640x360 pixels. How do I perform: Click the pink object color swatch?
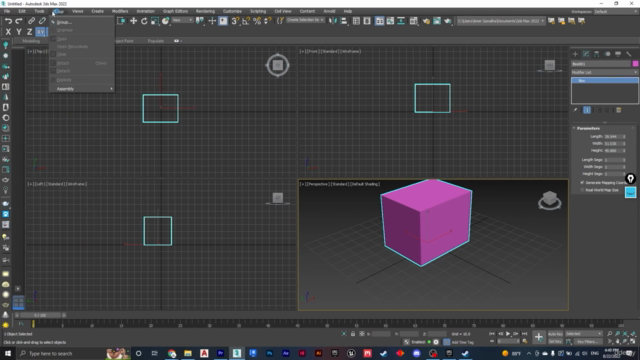coord(636,64)
